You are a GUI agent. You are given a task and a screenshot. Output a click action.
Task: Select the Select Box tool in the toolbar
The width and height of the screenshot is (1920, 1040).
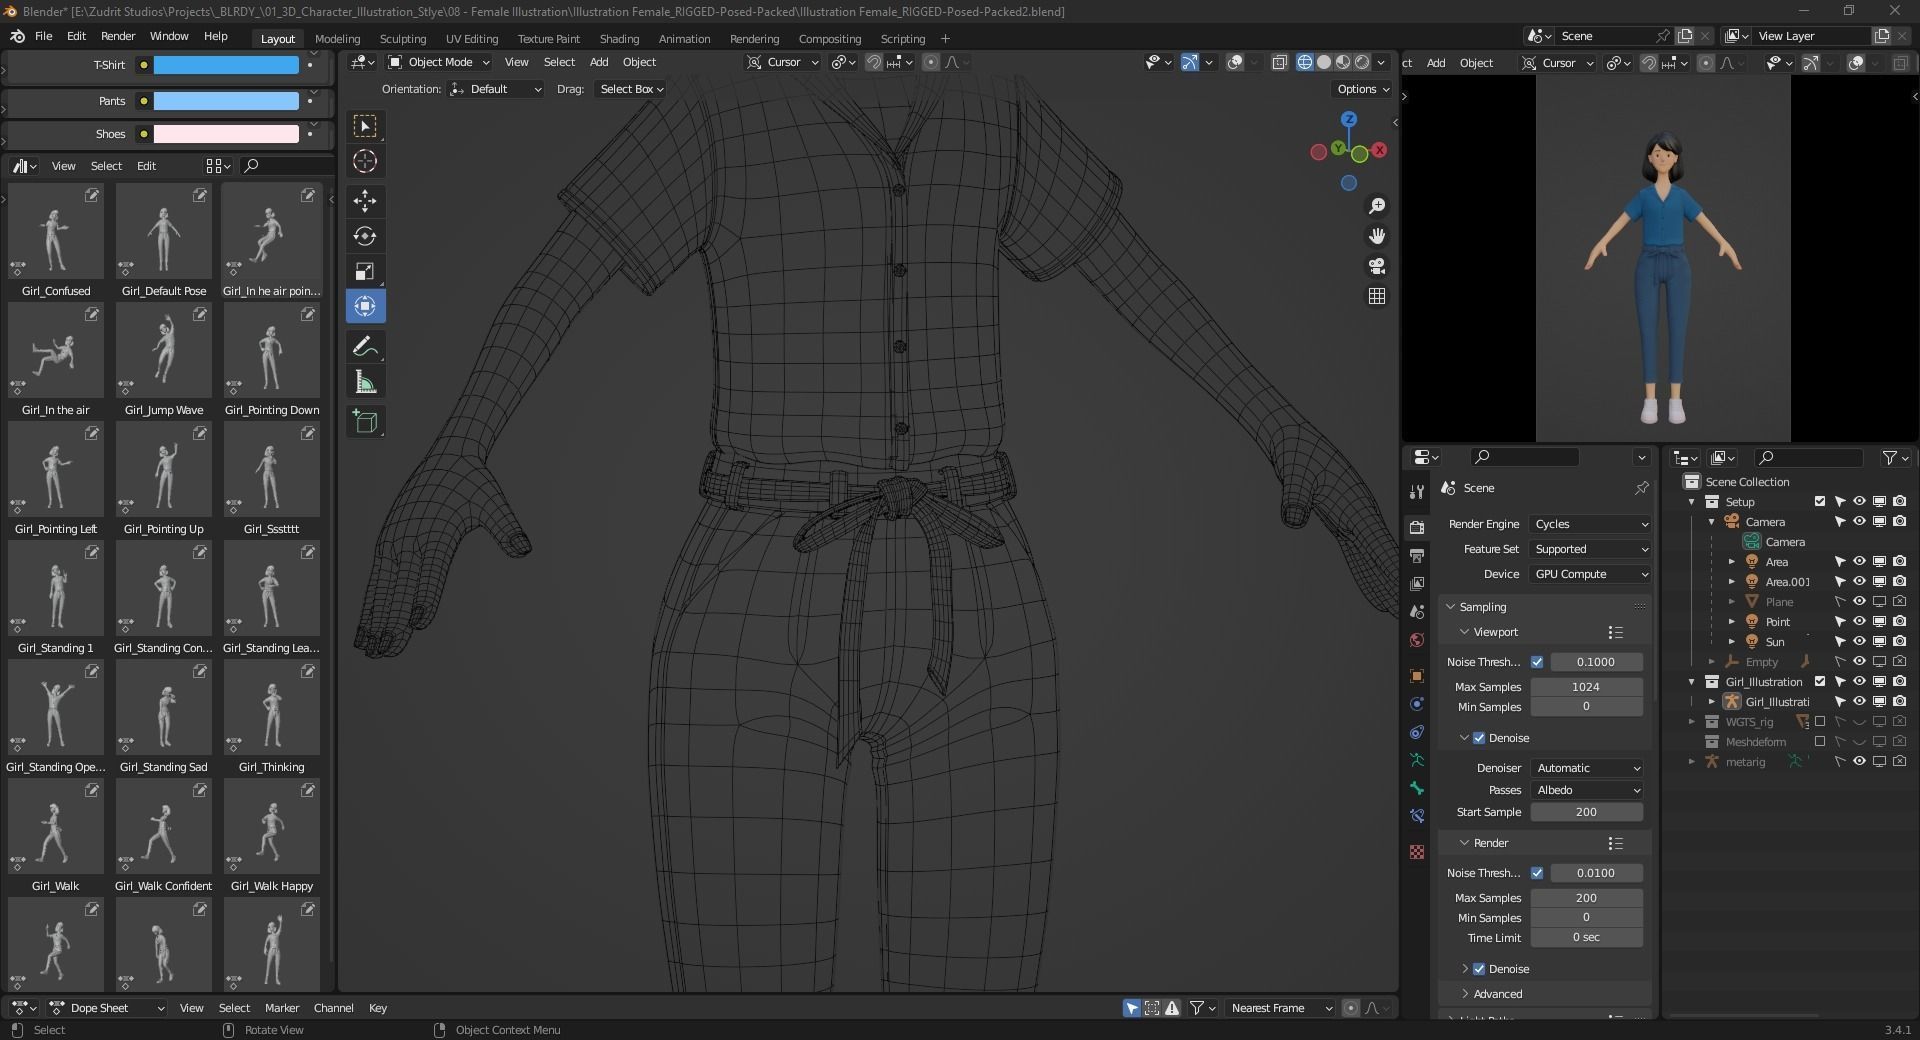pyautogui.click(x=365, y=126)
